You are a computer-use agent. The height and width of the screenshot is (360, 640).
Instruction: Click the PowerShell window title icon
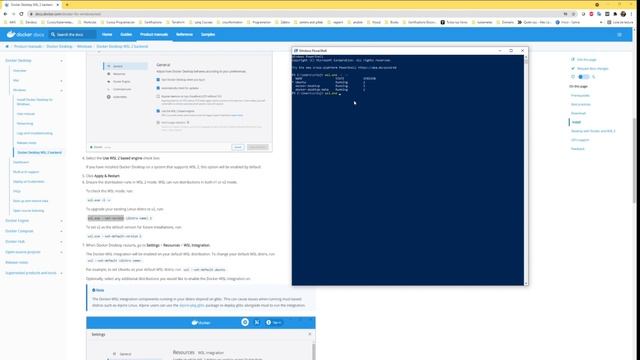(296, 51)
